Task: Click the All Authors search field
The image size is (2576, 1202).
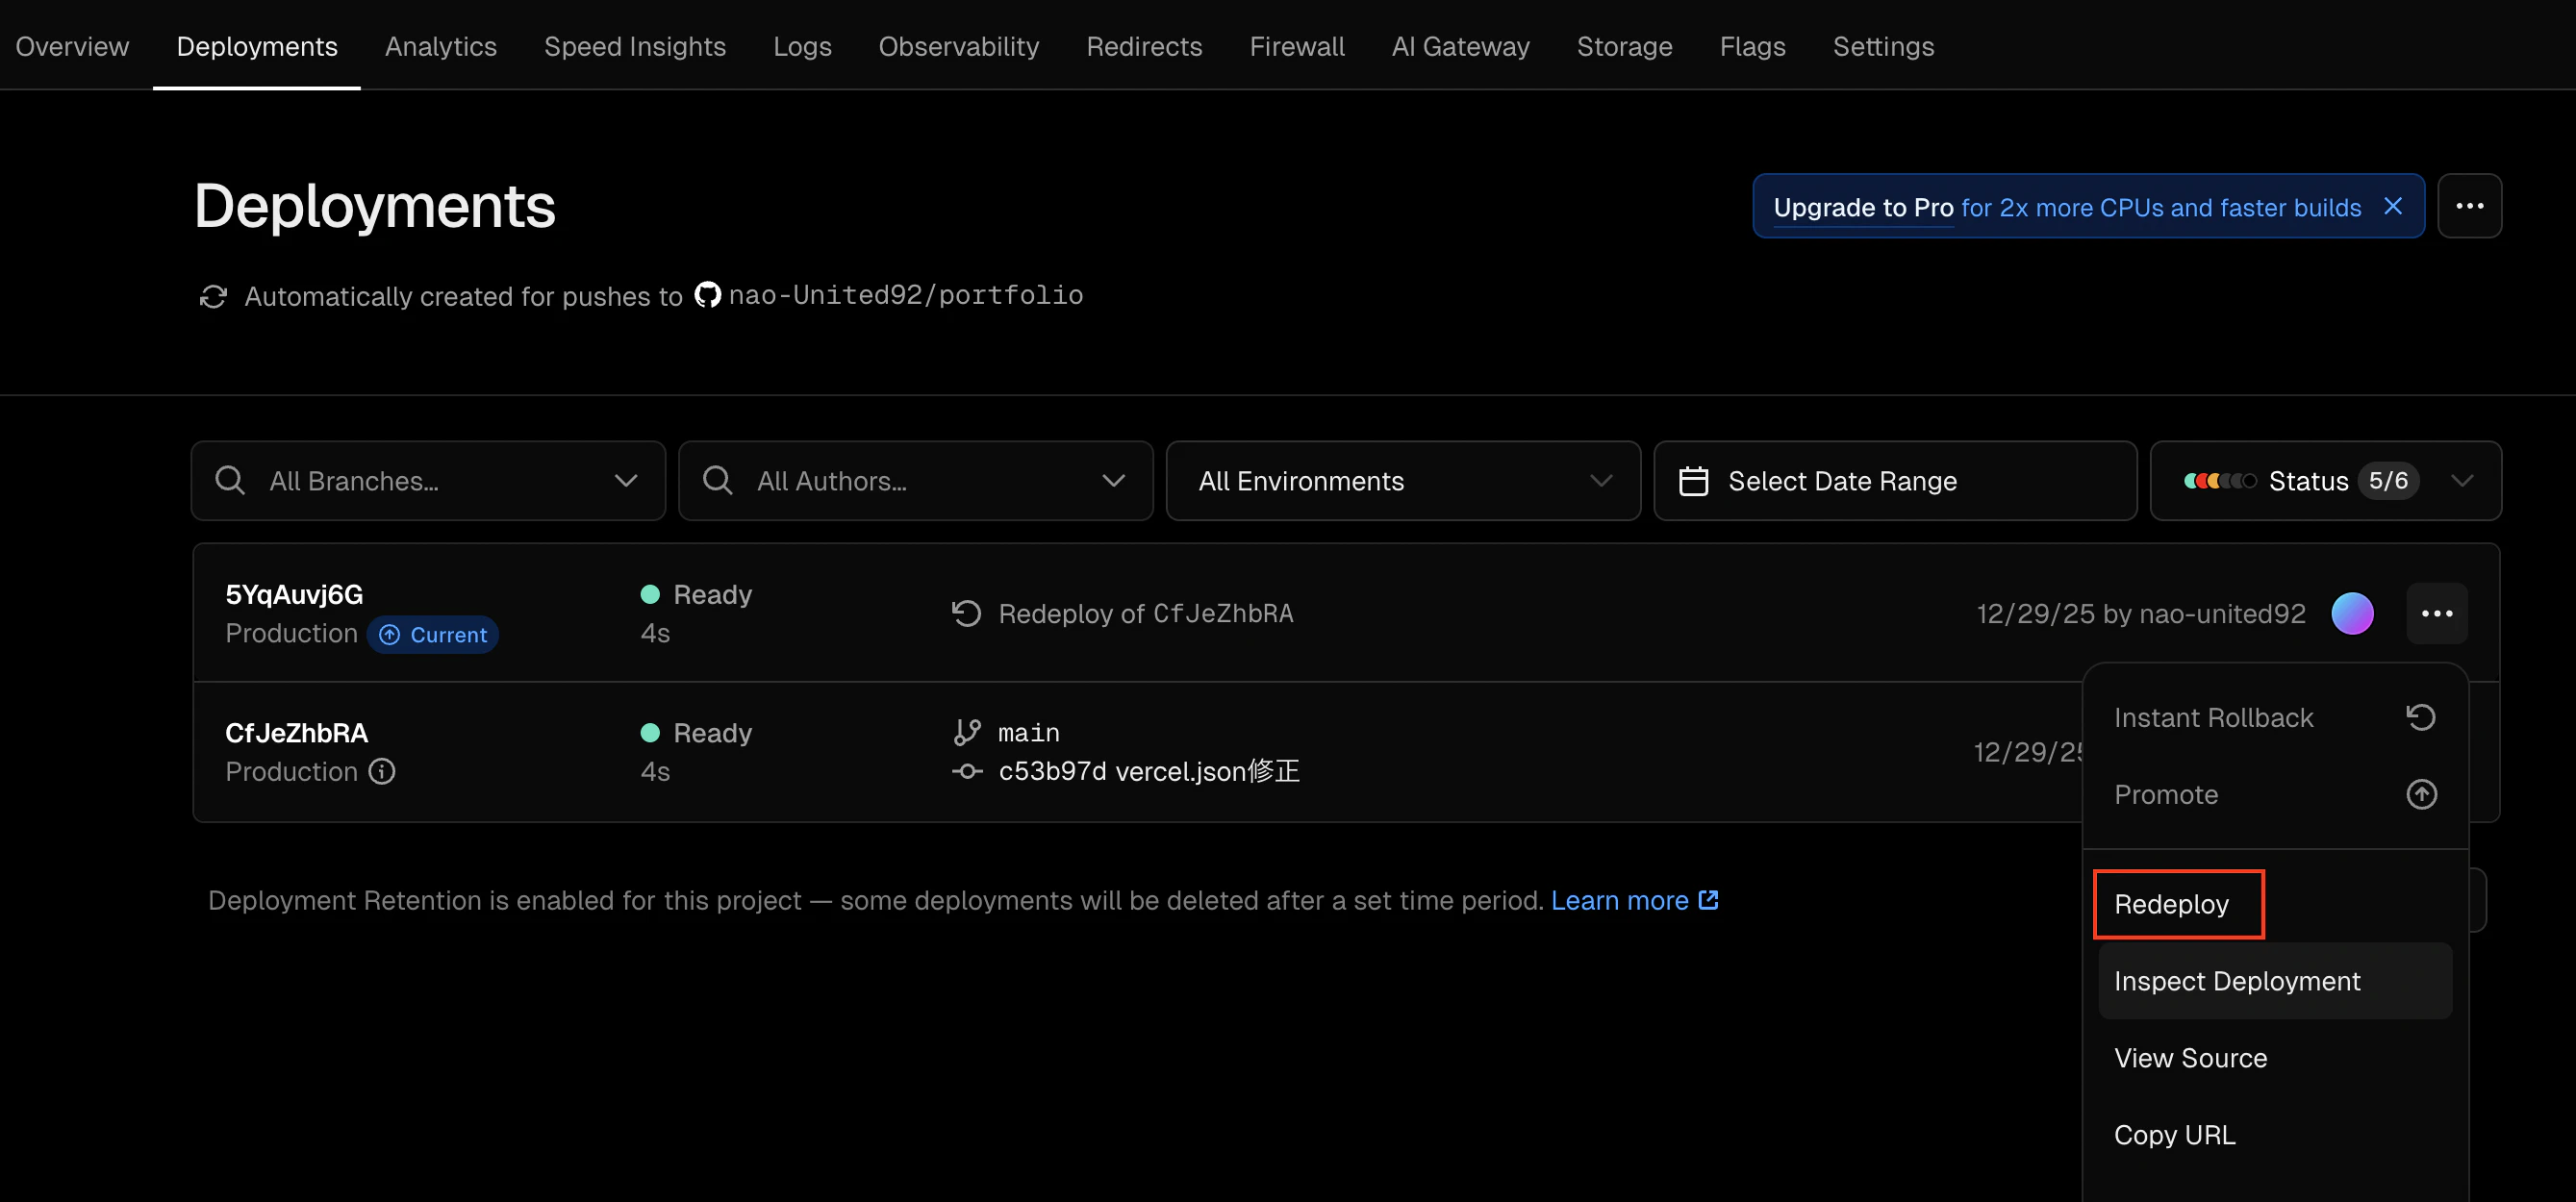Action: [x=915, y=481]
